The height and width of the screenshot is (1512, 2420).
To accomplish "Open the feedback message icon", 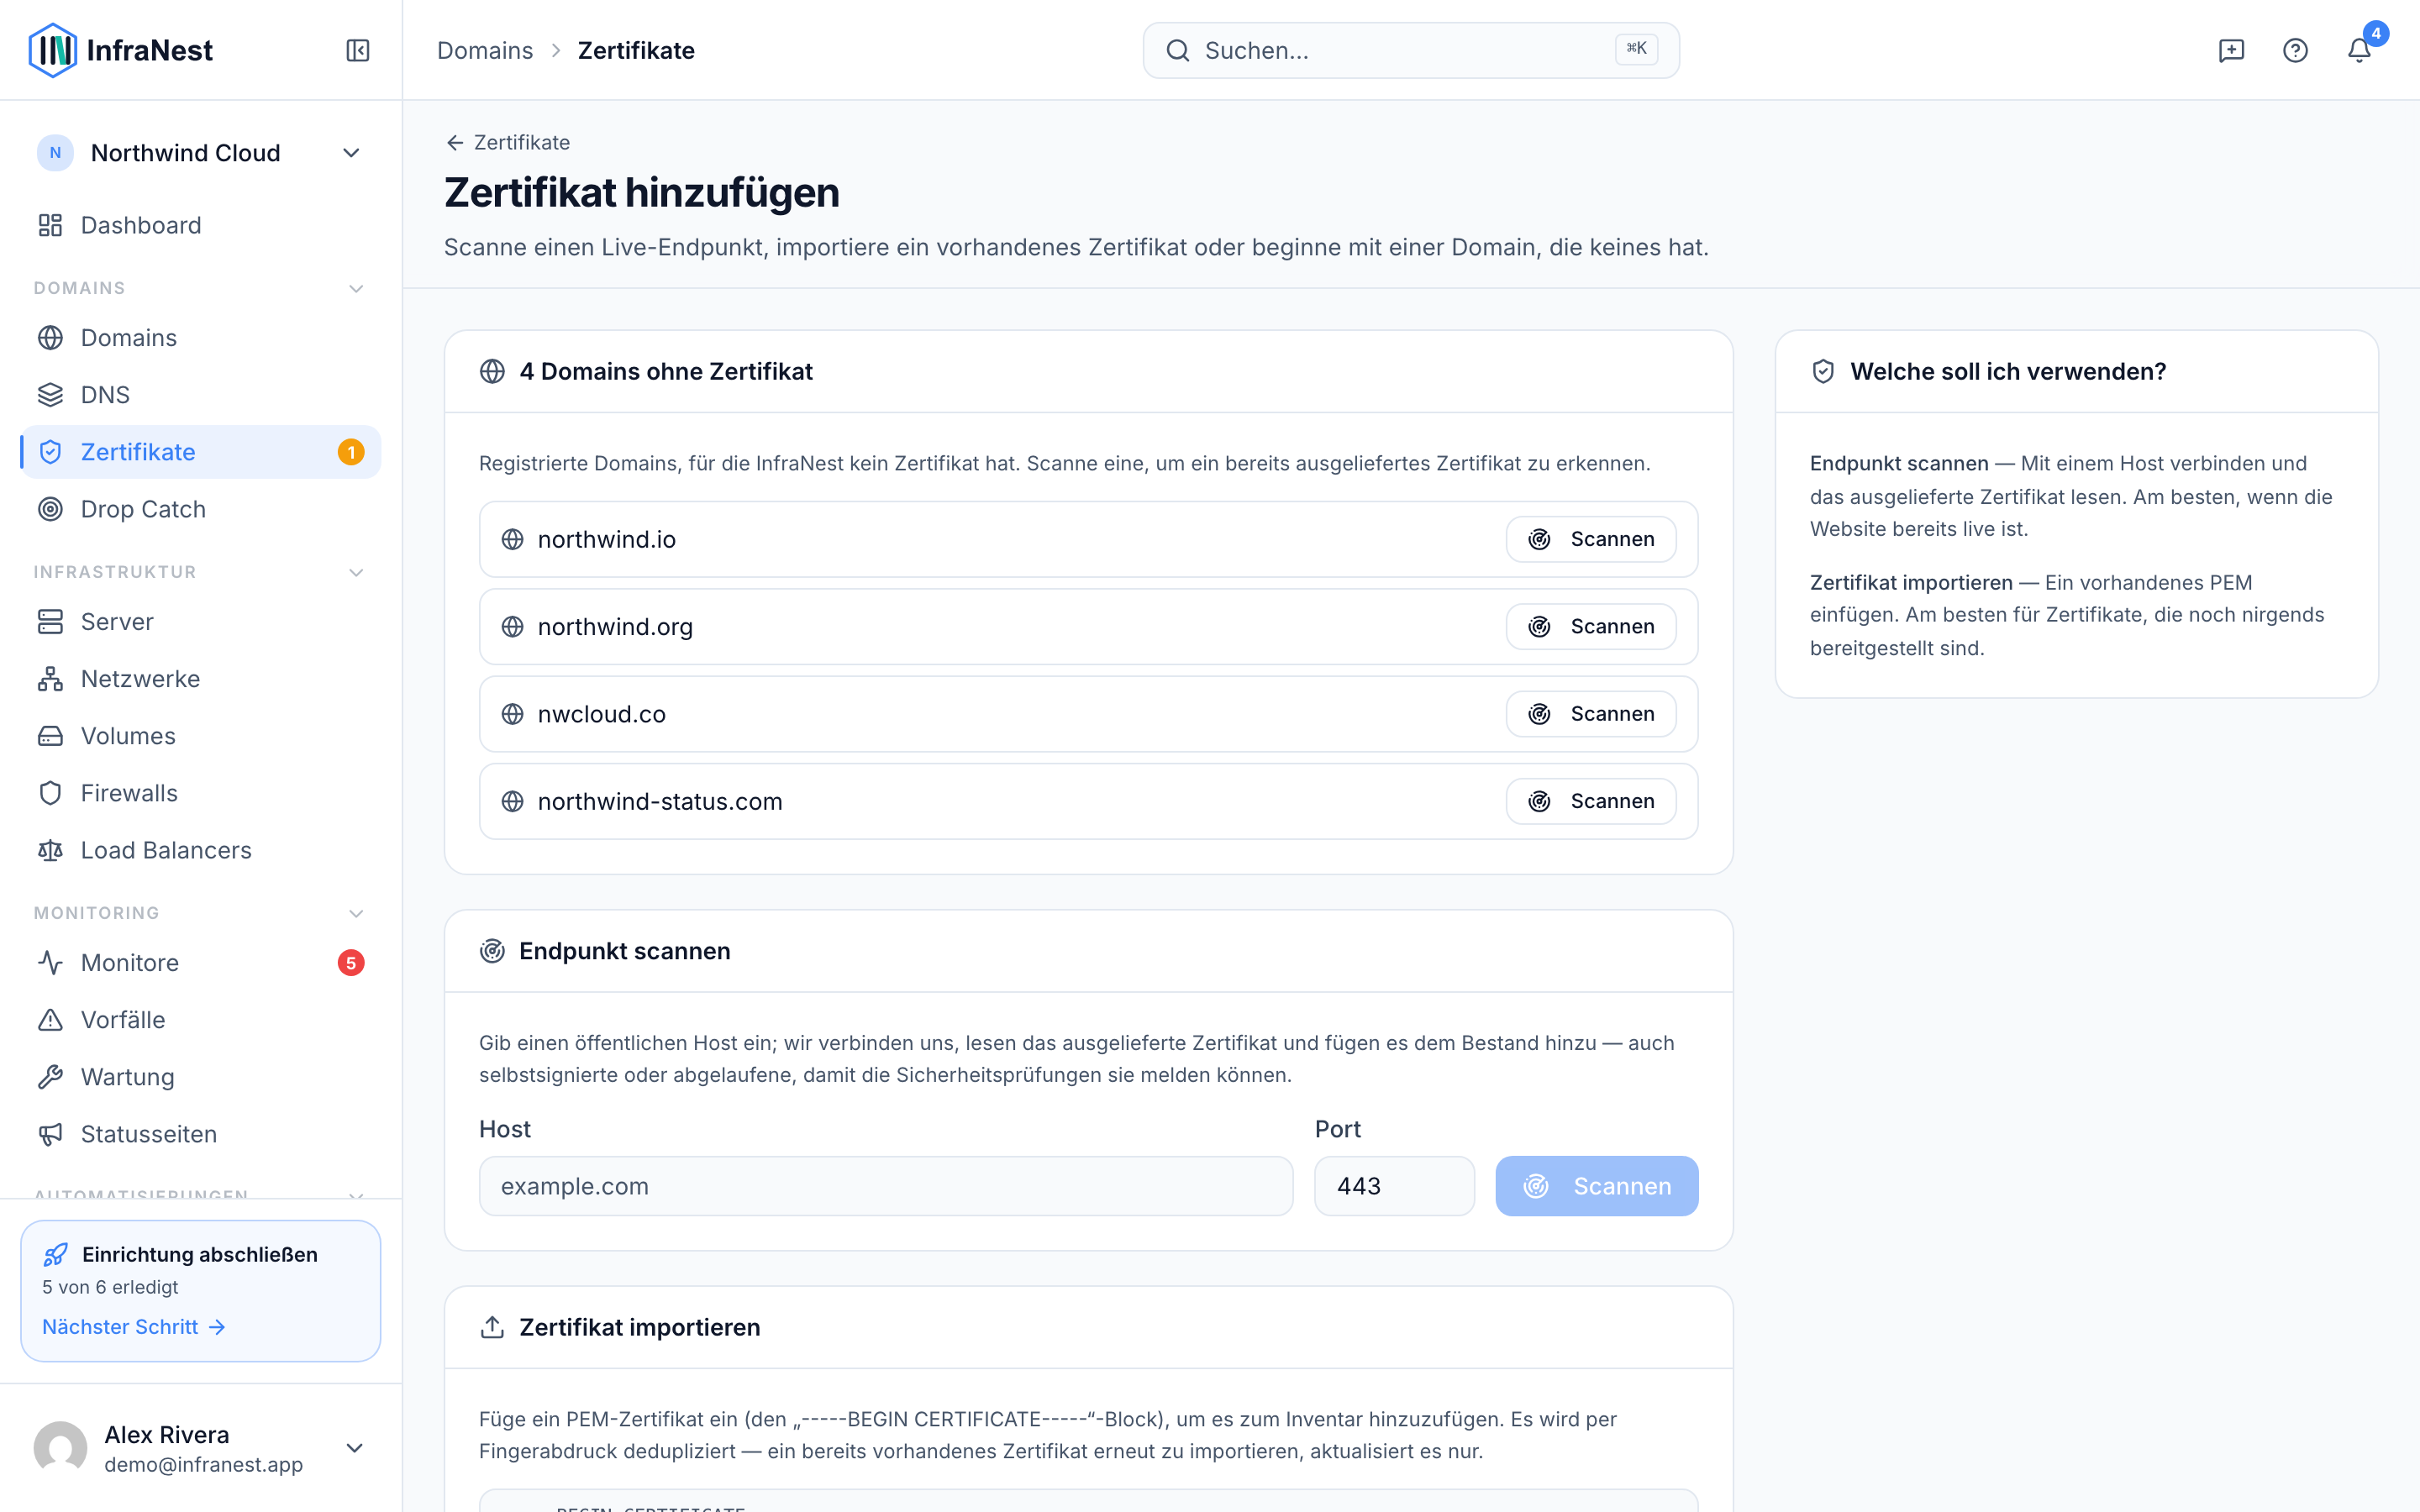I will click(x=2231, y=50).
